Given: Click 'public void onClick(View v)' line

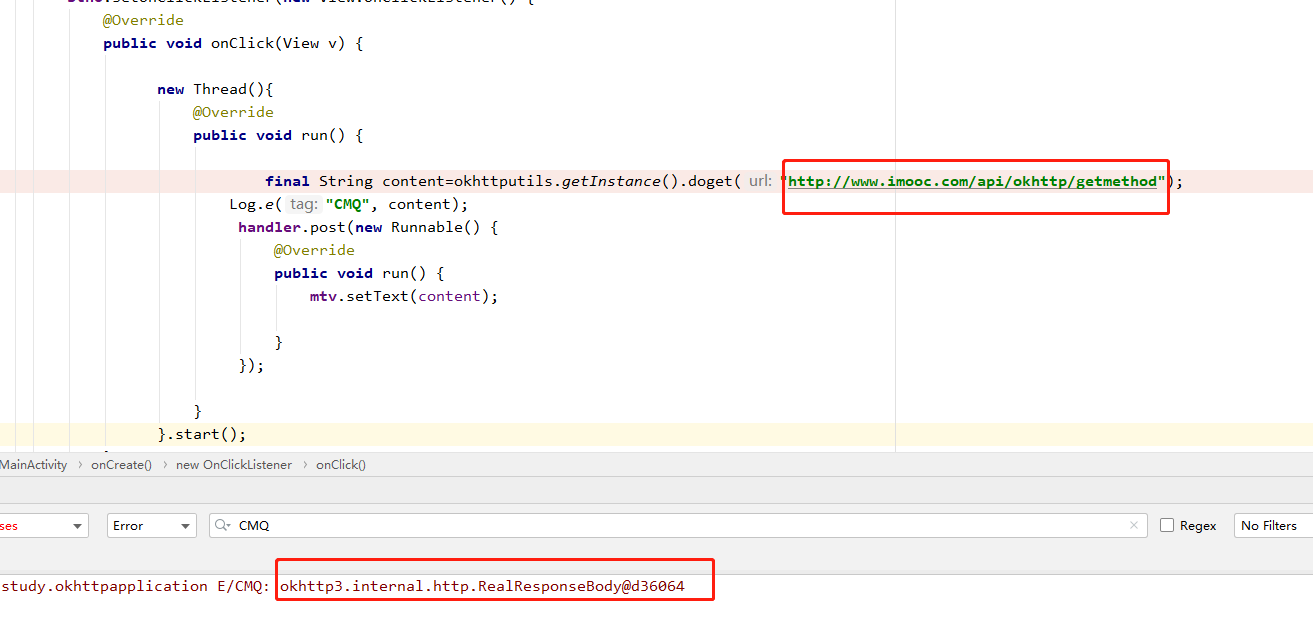Looking at the screenshot, I should pyautogui.click(x=233, y=43).
